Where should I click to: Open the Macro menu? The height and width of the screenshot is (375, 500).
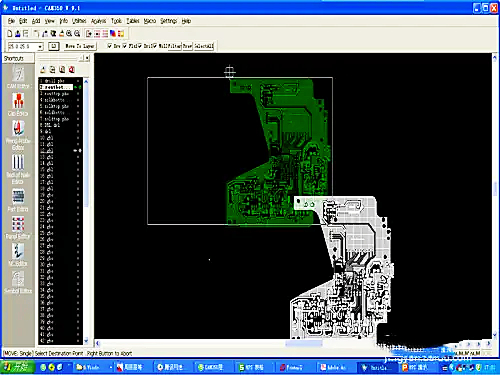point(150,21)
